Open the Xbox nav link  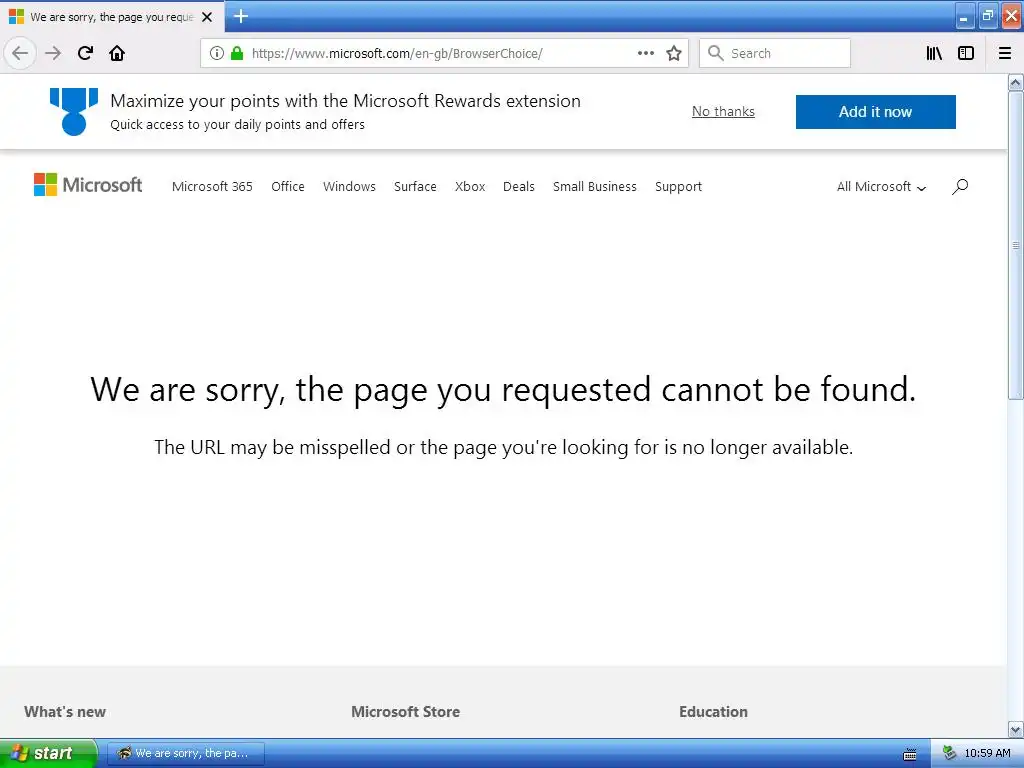470,187
